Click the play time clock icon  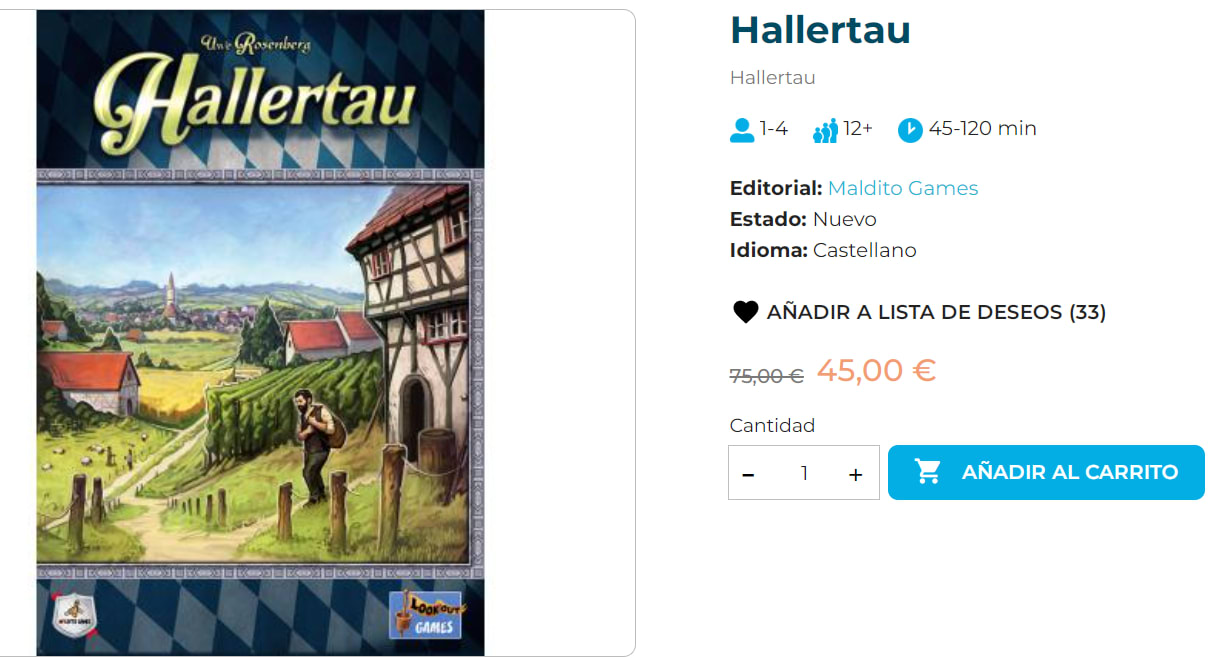[x=910, y=130]
